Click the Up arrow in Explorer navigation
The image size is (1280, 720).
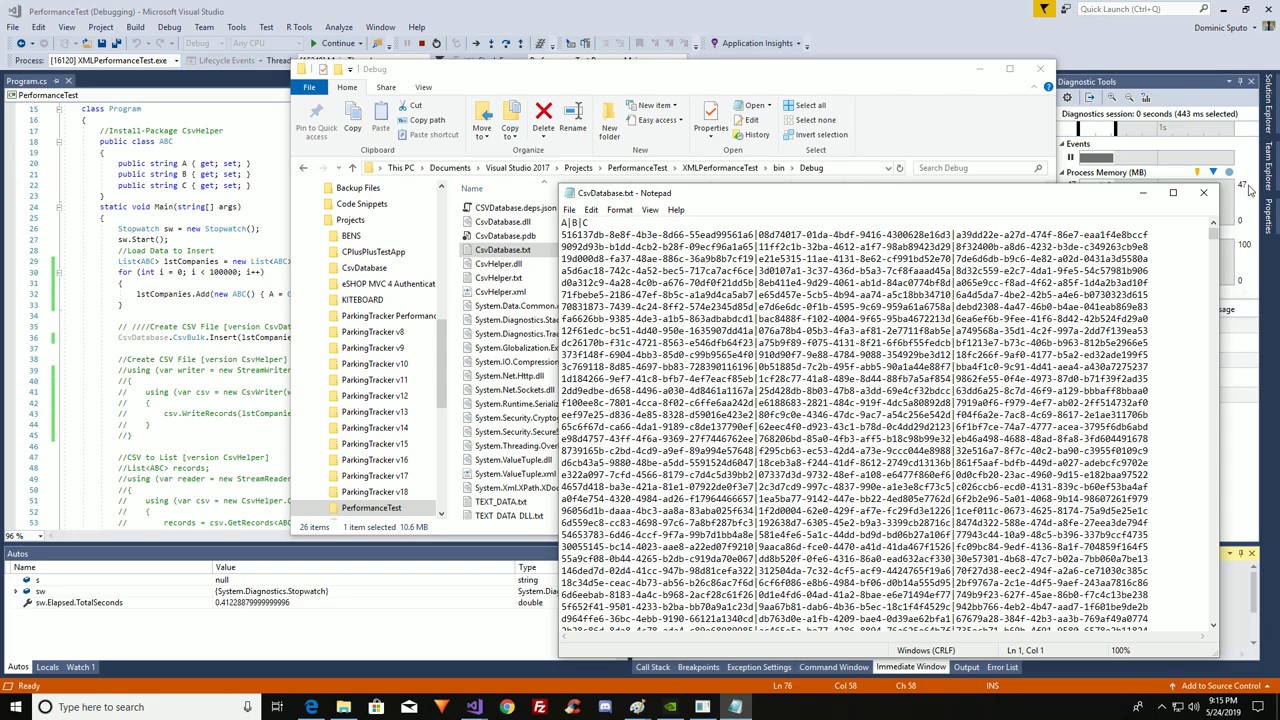(x=352, y=168)
